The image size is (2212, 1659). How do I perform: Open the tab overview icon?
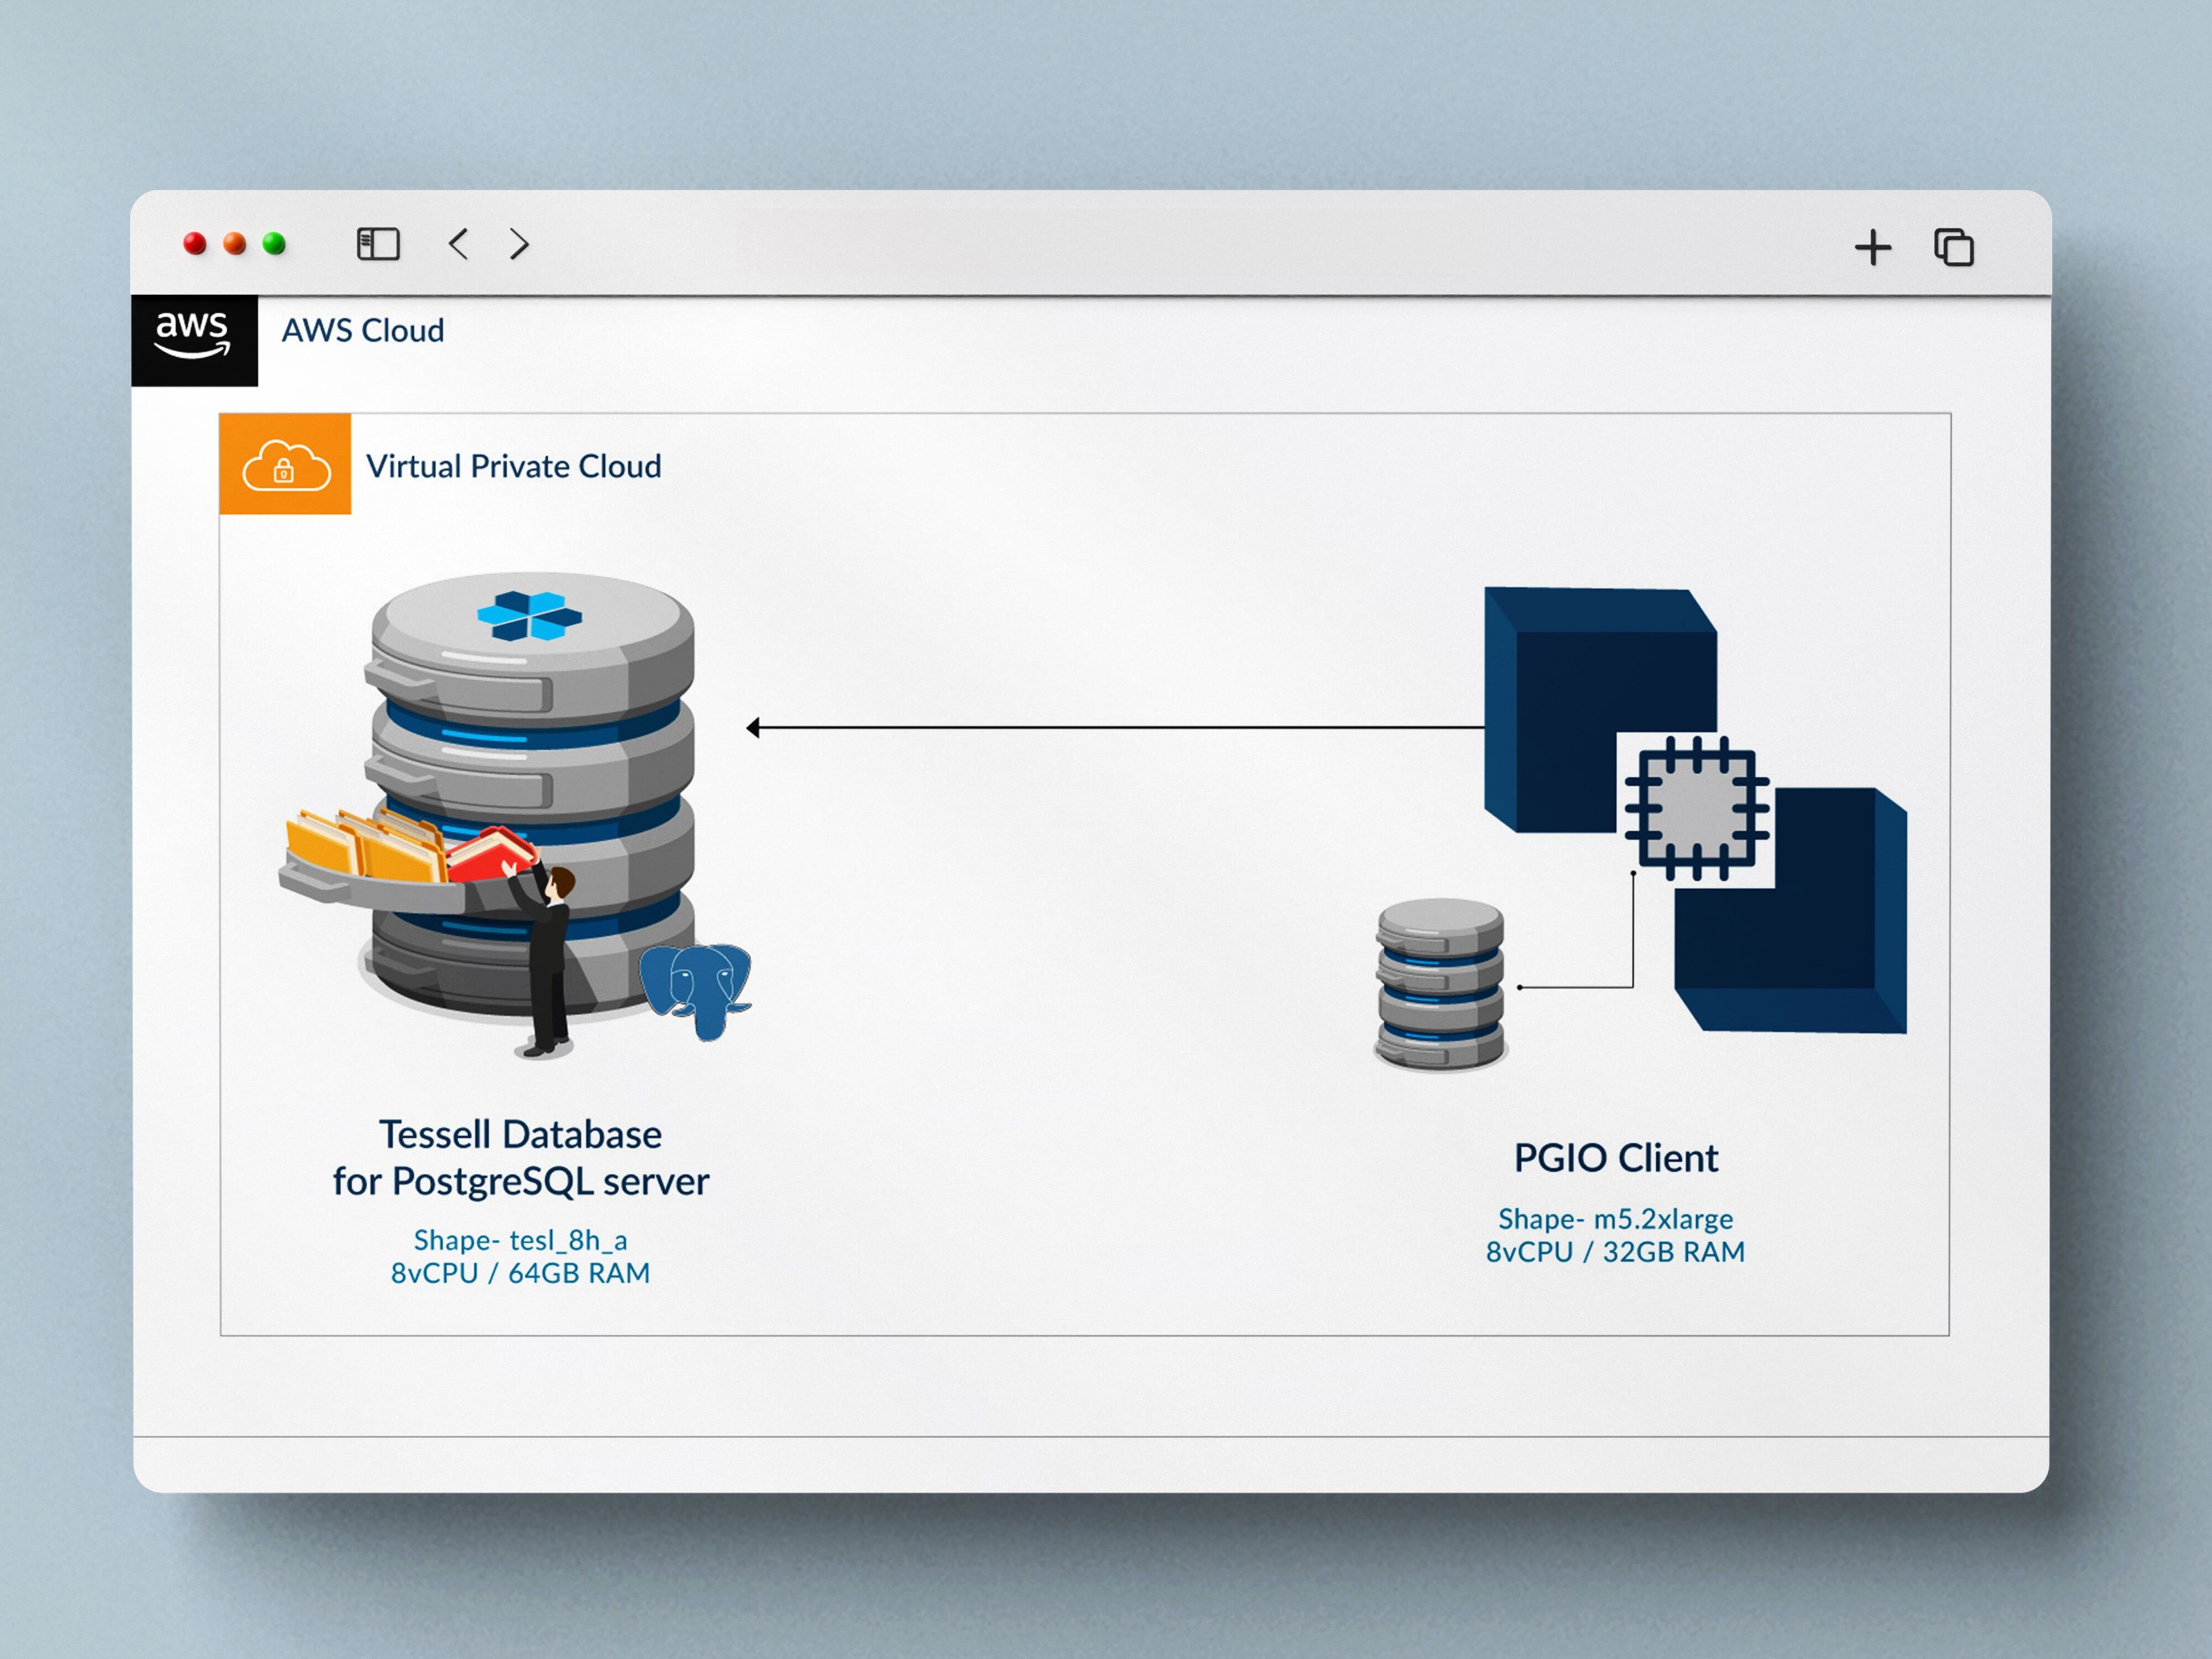1953,247
